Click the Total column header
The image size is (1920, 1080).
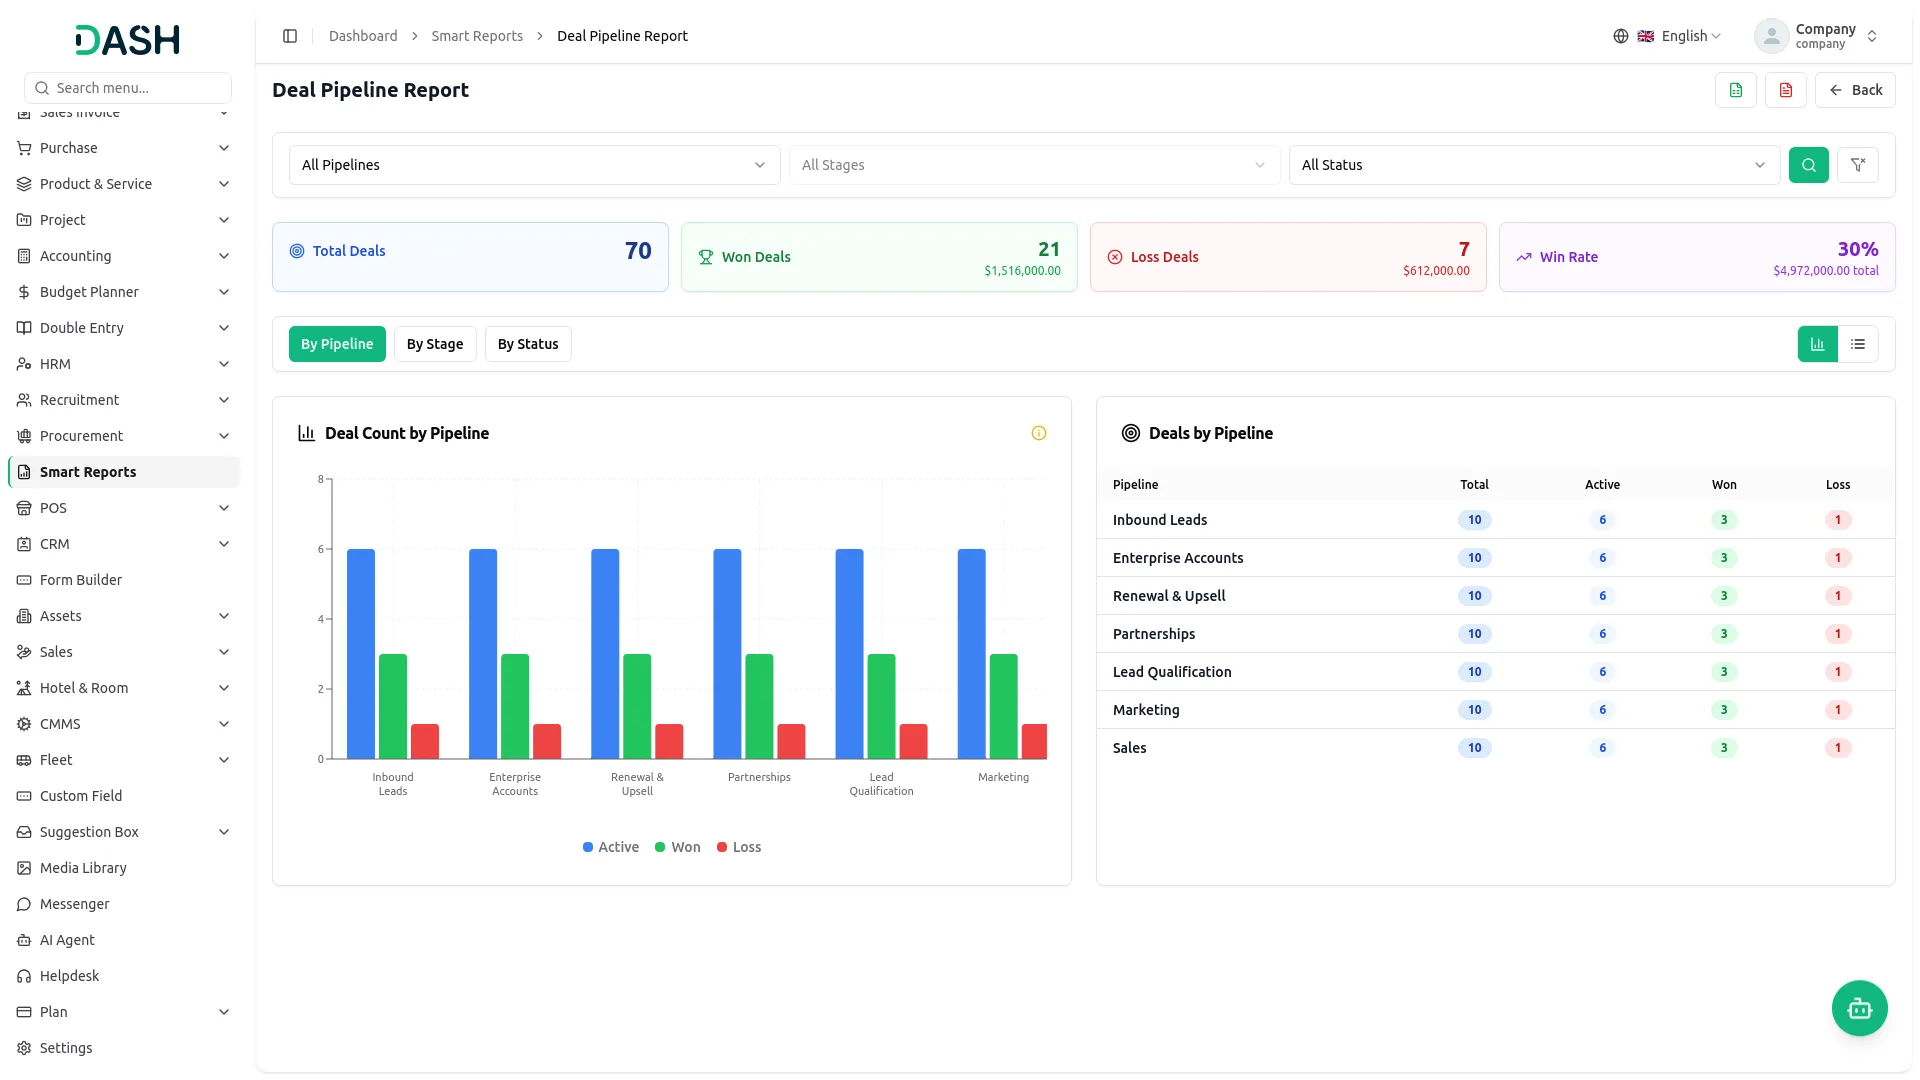pos(1474,485)
